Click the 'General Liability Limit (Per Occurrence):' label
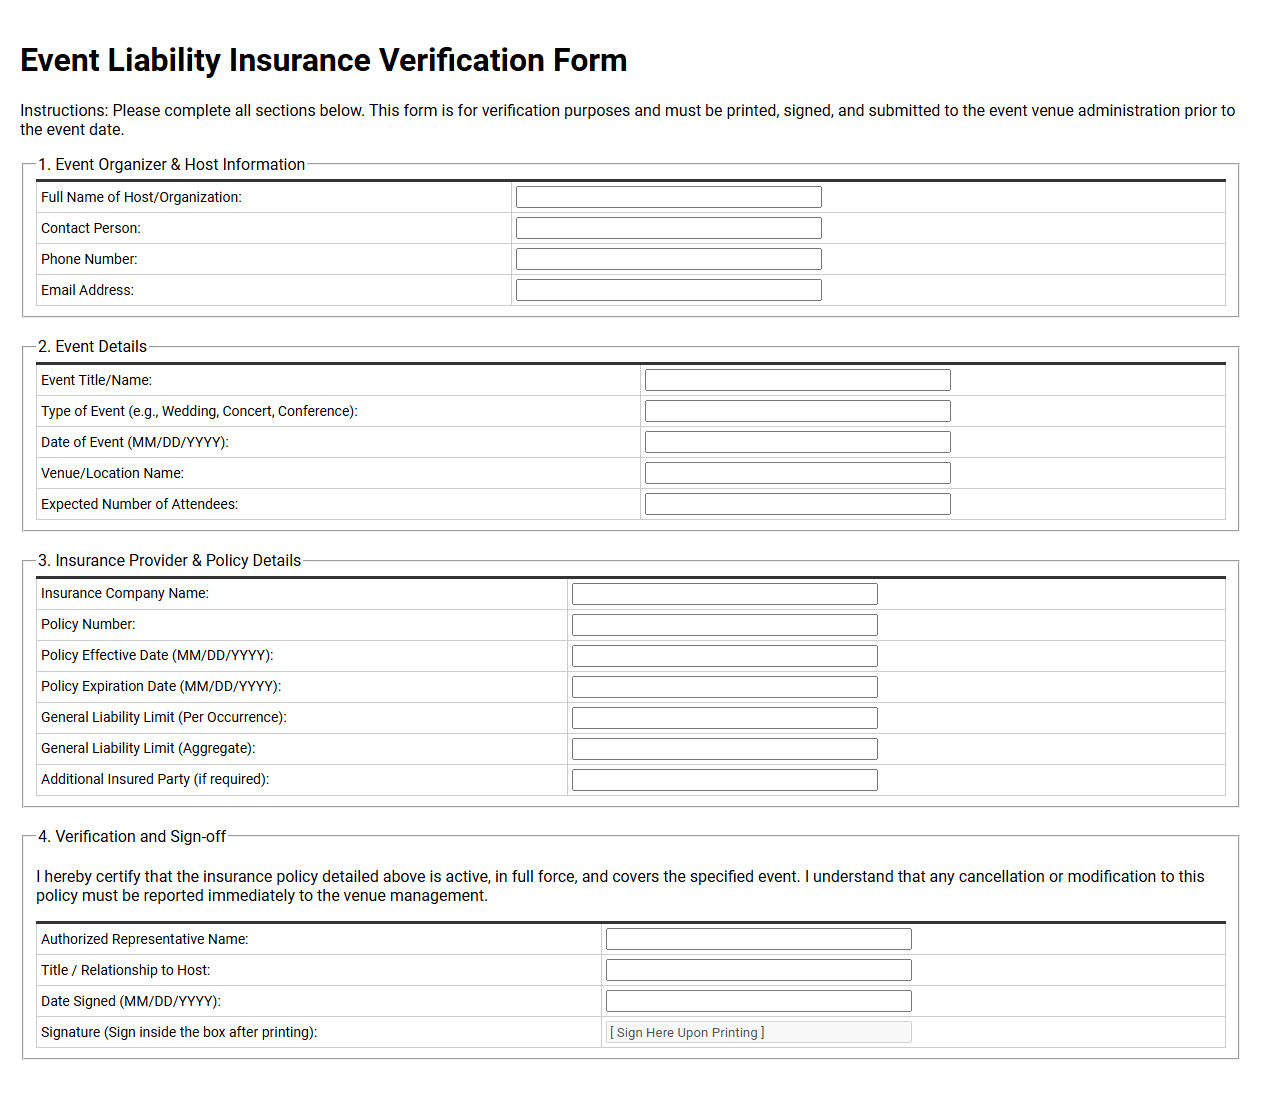 (x=164, y=717)
